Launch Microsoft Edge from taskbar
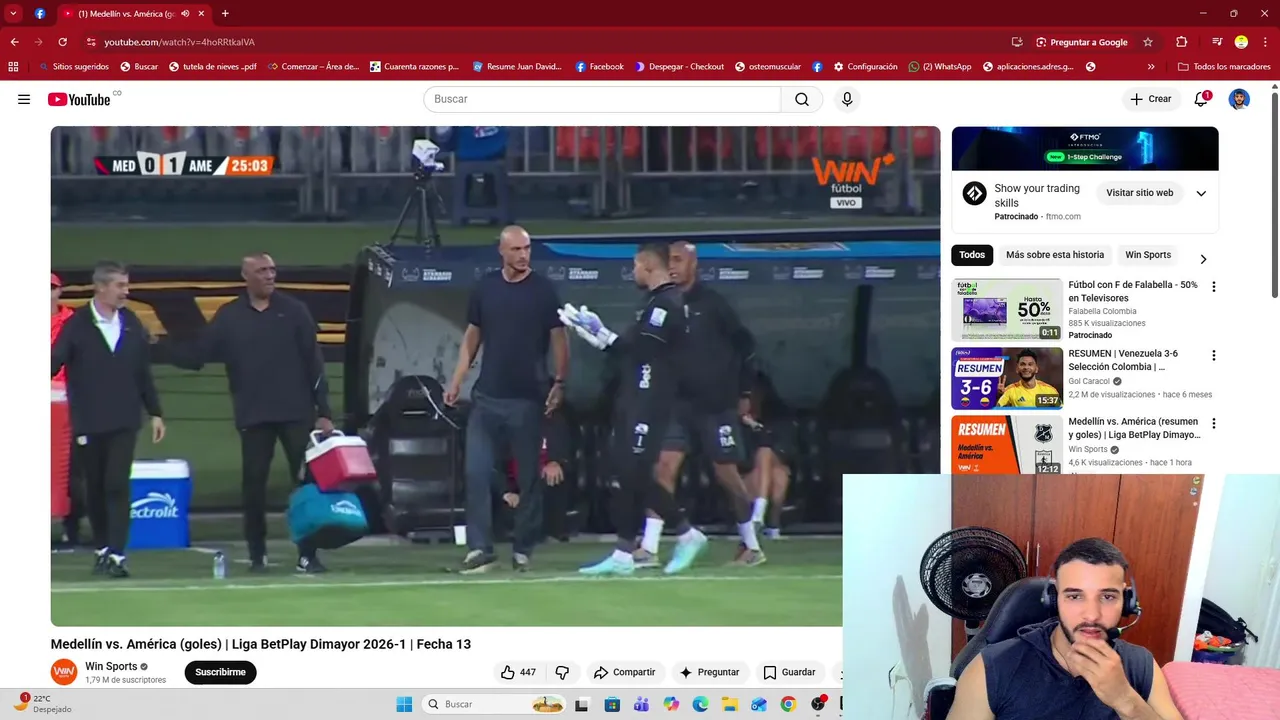 tap(700, 704)
